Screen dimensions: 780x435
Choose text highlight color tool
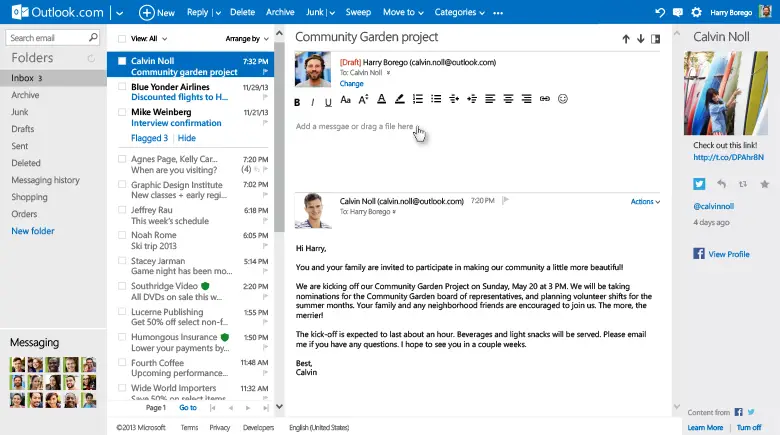pos(399,99)
